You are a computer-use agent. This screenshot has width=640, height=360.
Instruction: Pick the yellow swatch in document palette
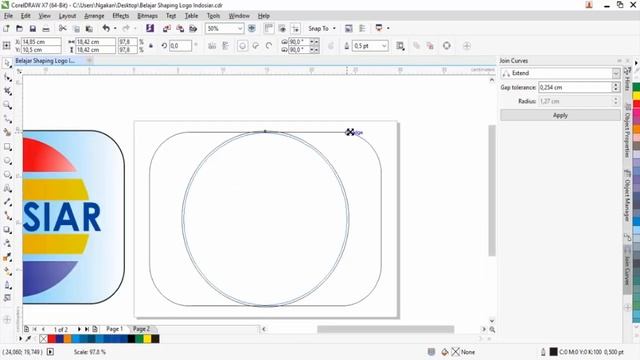coord(147,338)
